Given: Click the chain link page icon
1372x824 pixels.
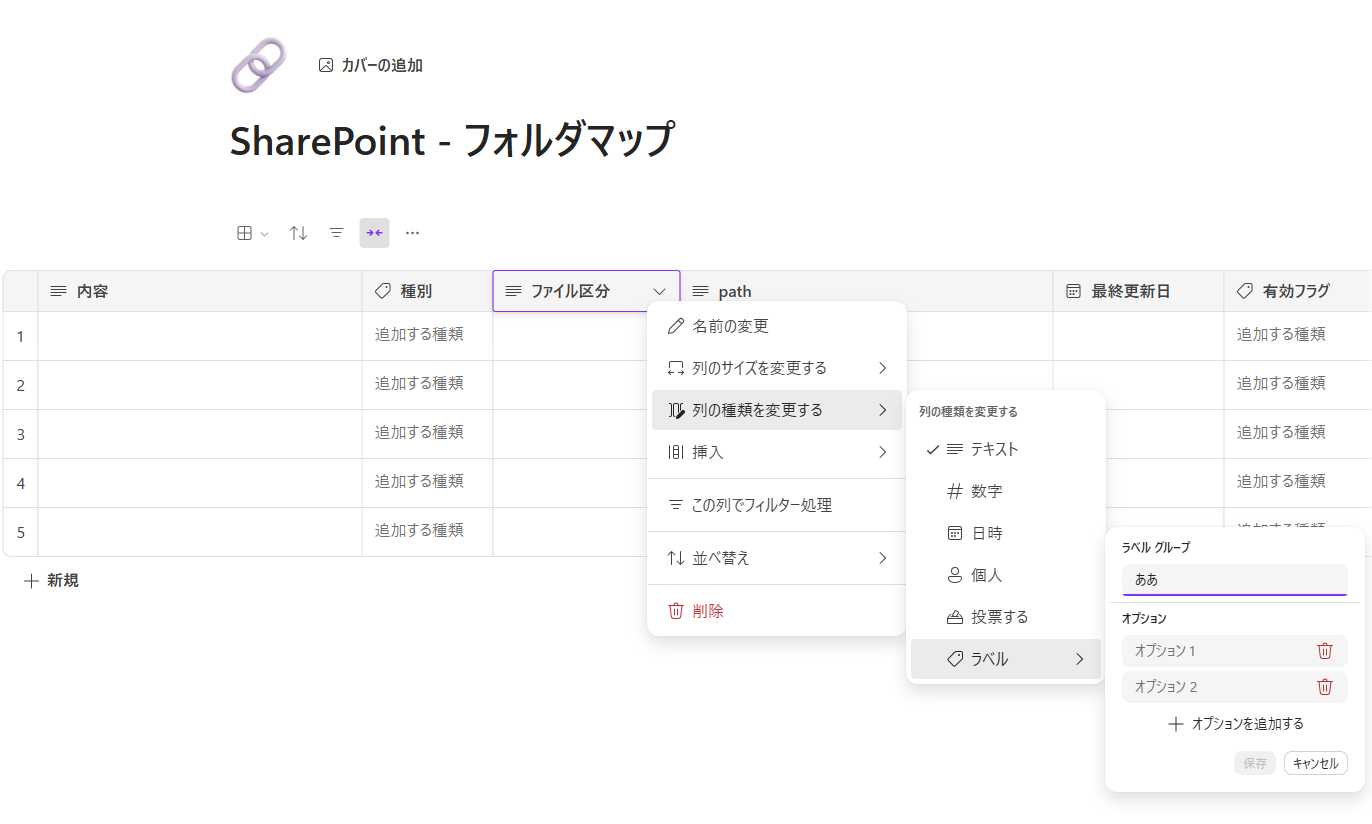Looking at the screenshot, I should (x=259, y=66).
